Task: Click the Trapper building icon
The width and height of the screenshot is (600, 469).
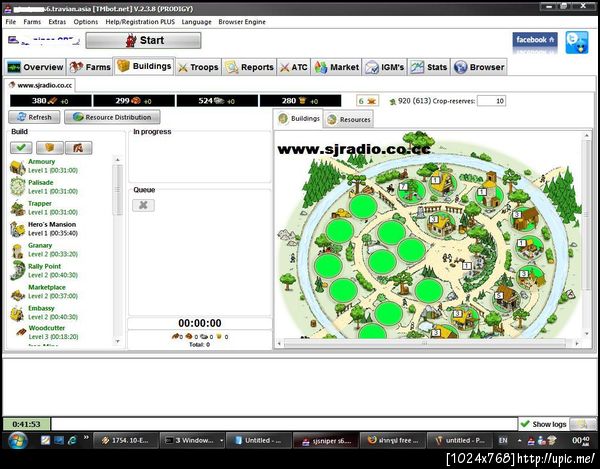Action: coord(17,208)
